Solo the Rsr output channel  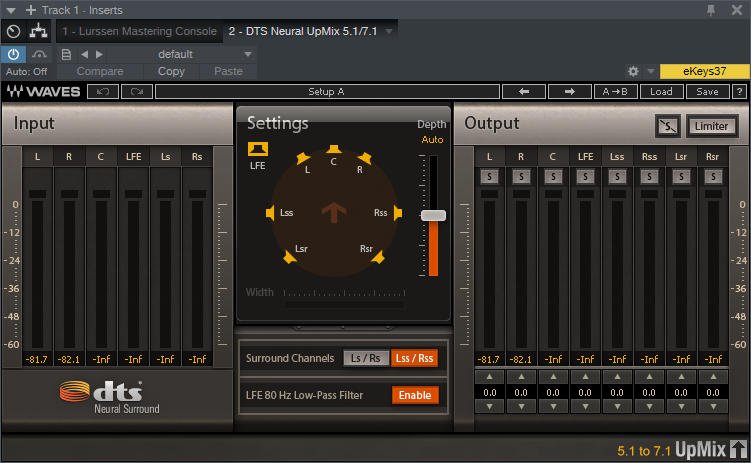(713, 177)
